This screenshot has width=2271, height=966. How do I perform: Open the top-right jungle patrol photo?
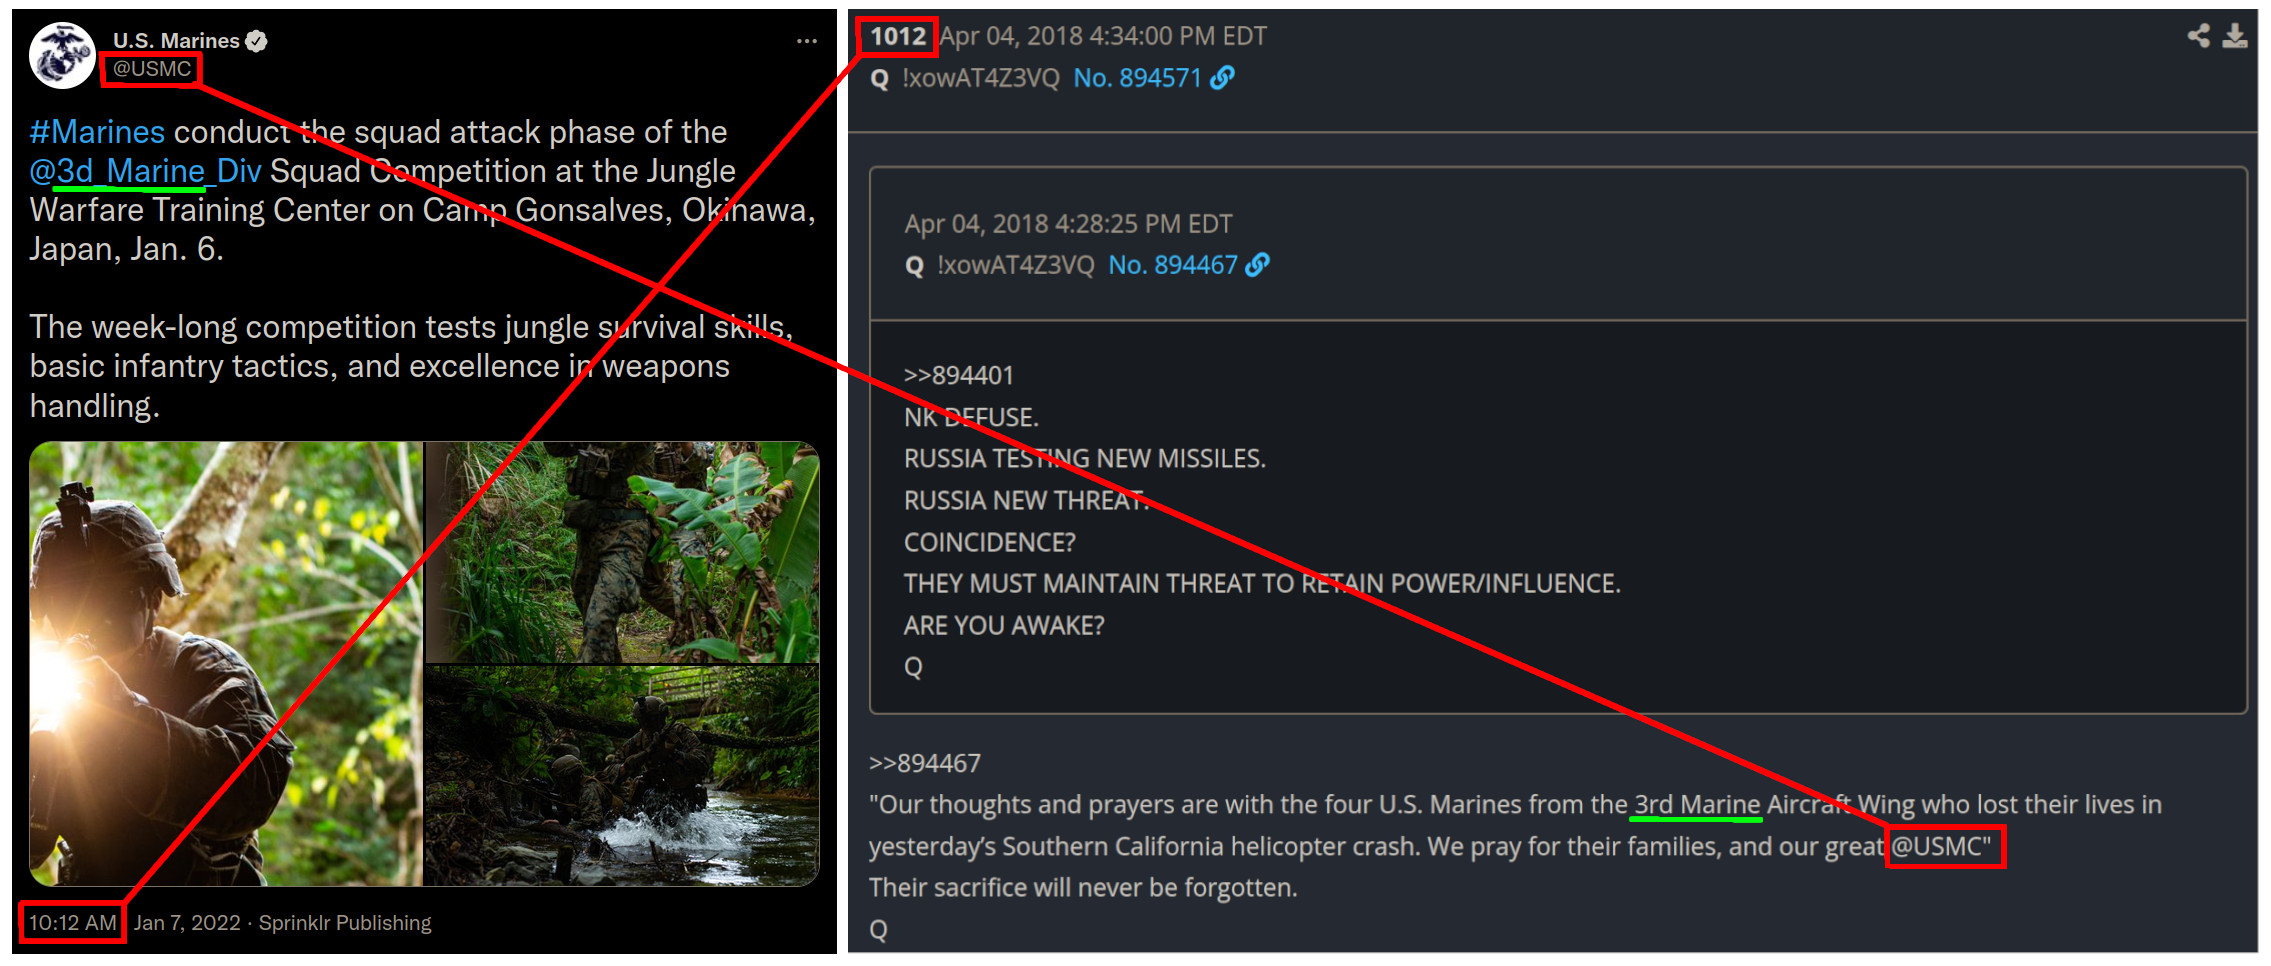click(x=622, y=552)
